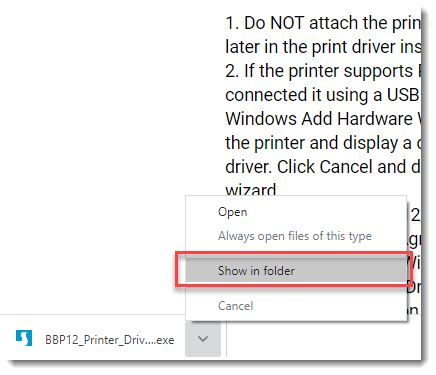Click the word 'USB' in the instructions

point(403,95)
